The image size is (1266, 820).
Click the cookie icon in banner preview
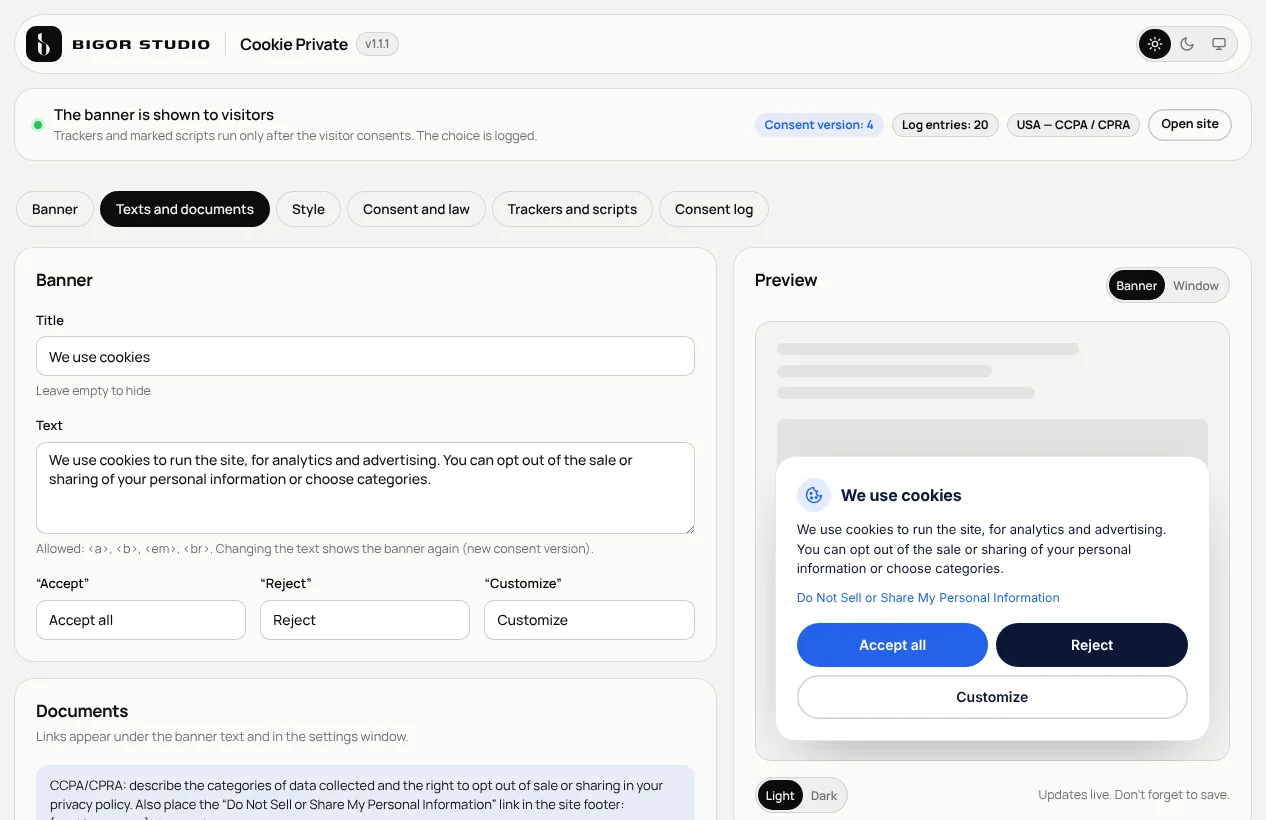pyautogui.click(x=814, y=495)
